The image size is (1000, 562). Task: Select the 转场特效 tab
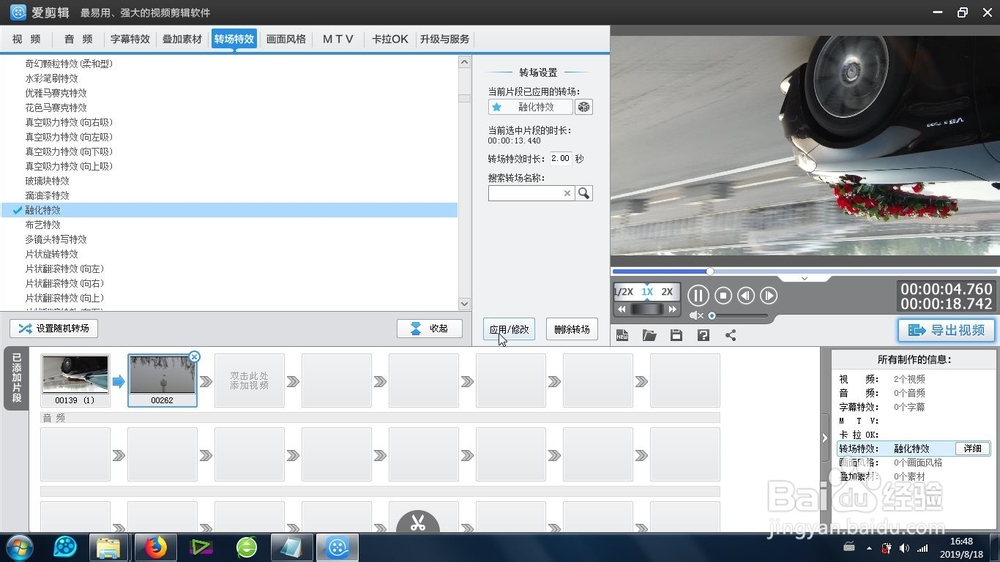pos(234,39)
